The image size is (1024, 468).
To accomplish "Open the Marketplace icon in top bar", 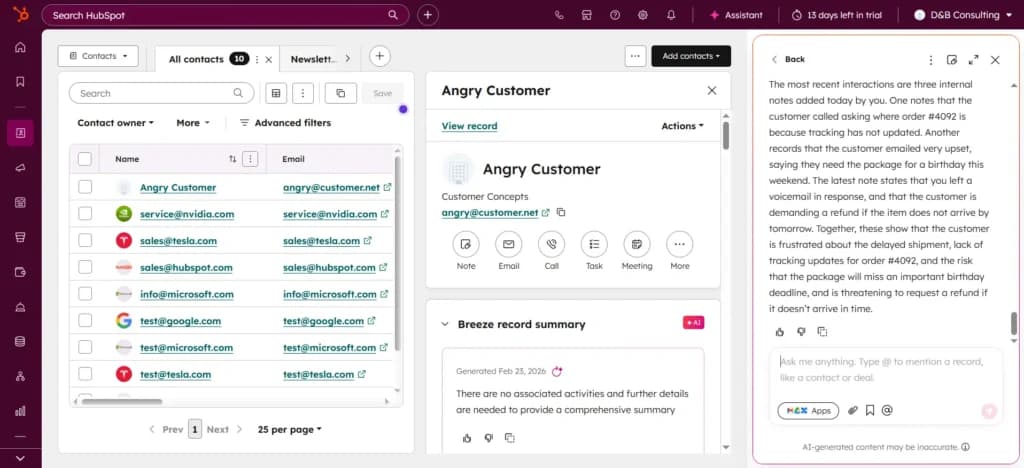I will click(x=586, y=15).
